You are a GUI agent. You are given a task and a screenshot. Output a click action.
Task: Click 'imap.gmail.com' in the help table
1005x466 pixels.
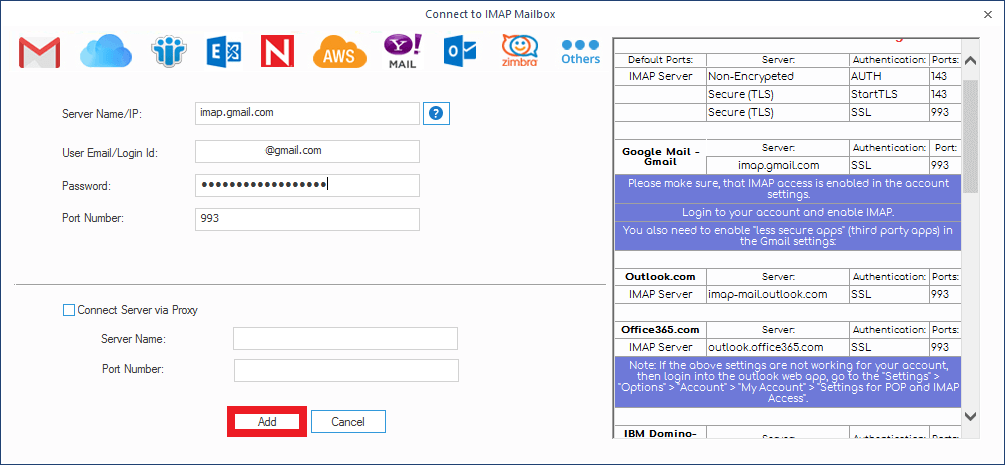click(x=778, y=165)
